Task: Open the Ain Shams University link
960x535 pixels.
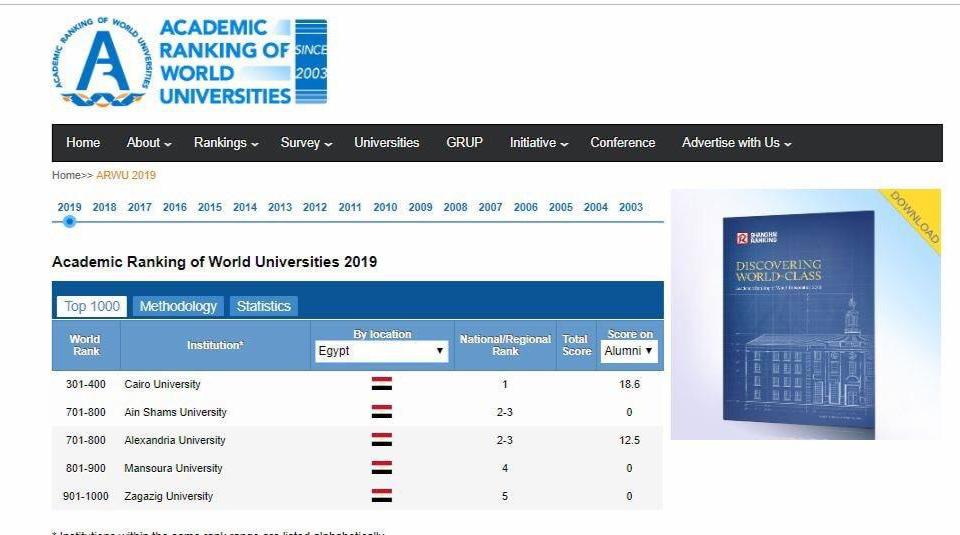Action: coord(175,413)
